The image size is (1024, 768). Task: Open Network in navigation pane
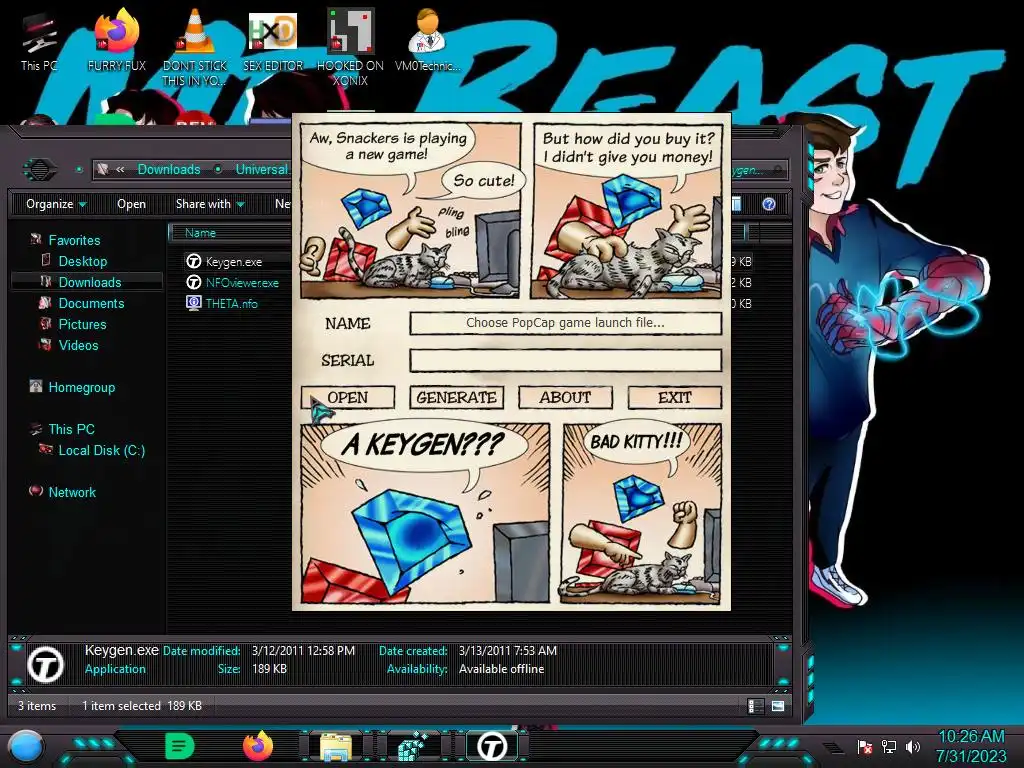click(x=72, y=492)
